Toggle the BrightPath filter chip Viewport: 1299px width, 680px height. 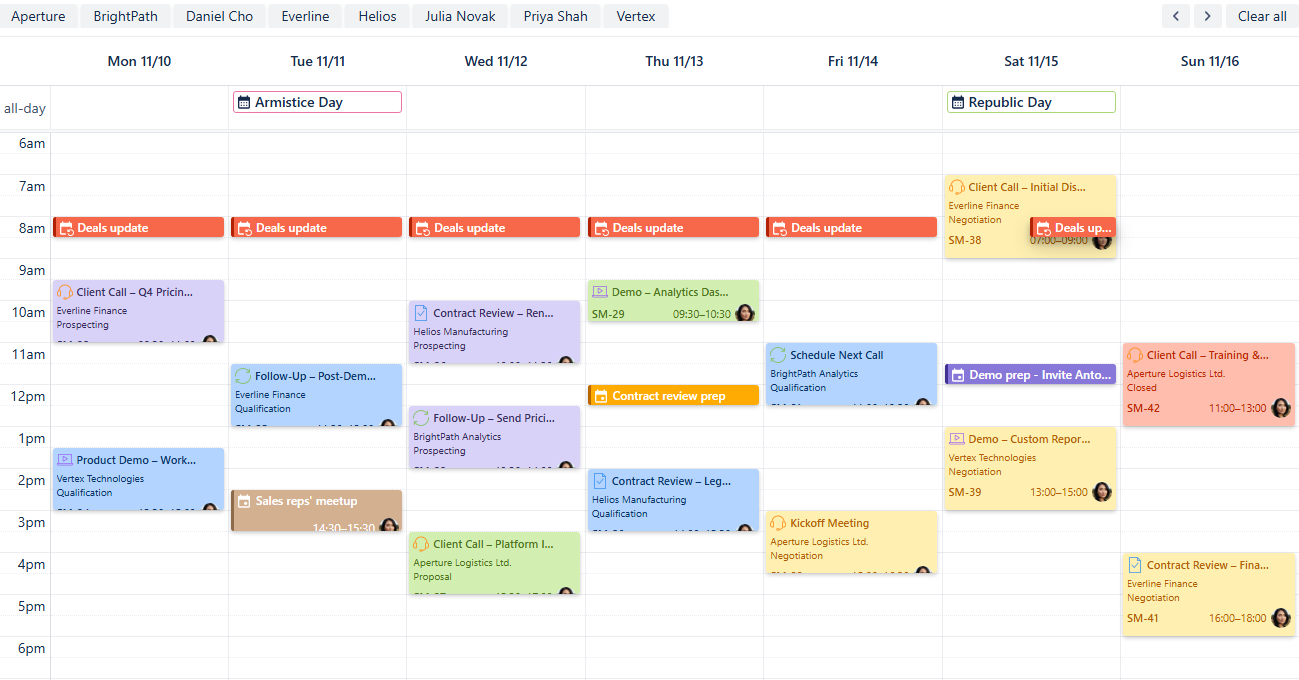point(125,16)
